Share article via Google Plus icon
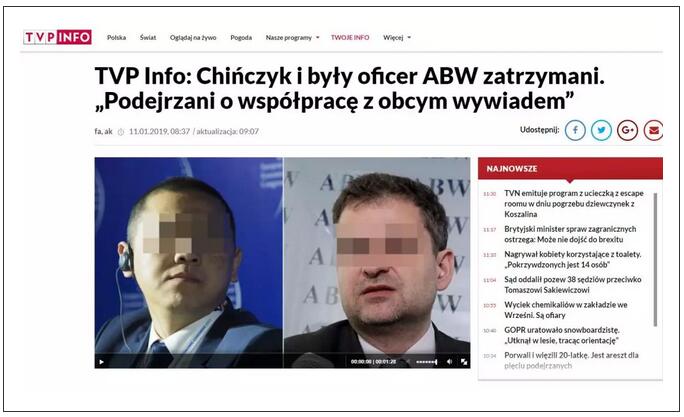This screenshot has width=684, height=417. tap(627, 130)
